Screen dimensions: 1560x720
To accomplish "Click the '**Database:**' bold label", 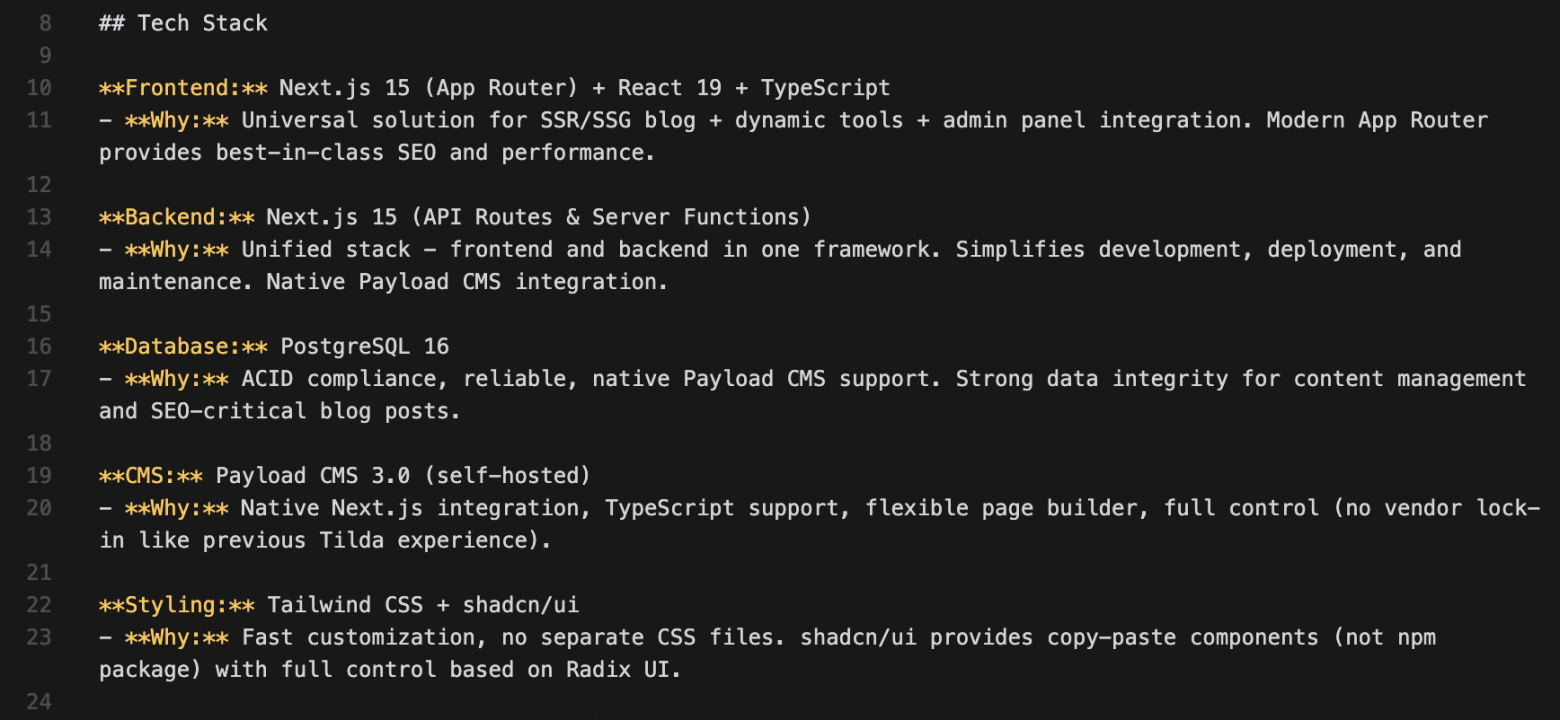I will click(183, 347).
